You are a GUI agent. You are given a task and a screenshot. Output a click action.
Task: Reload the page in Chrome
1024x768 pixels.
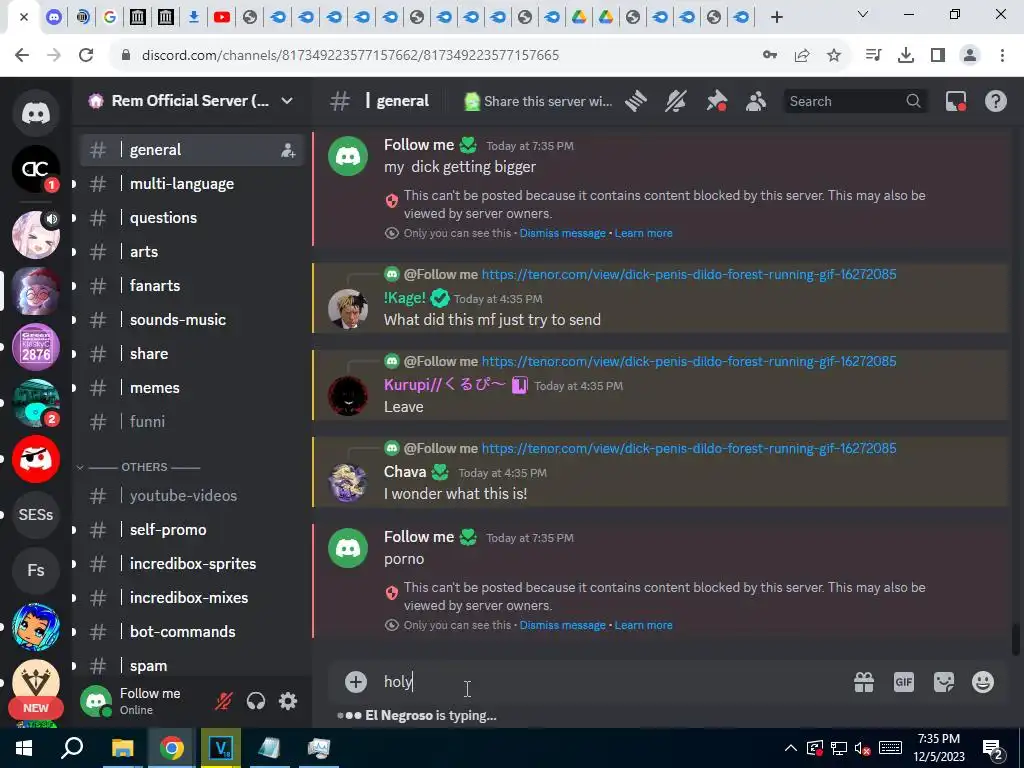coord(86,55)
